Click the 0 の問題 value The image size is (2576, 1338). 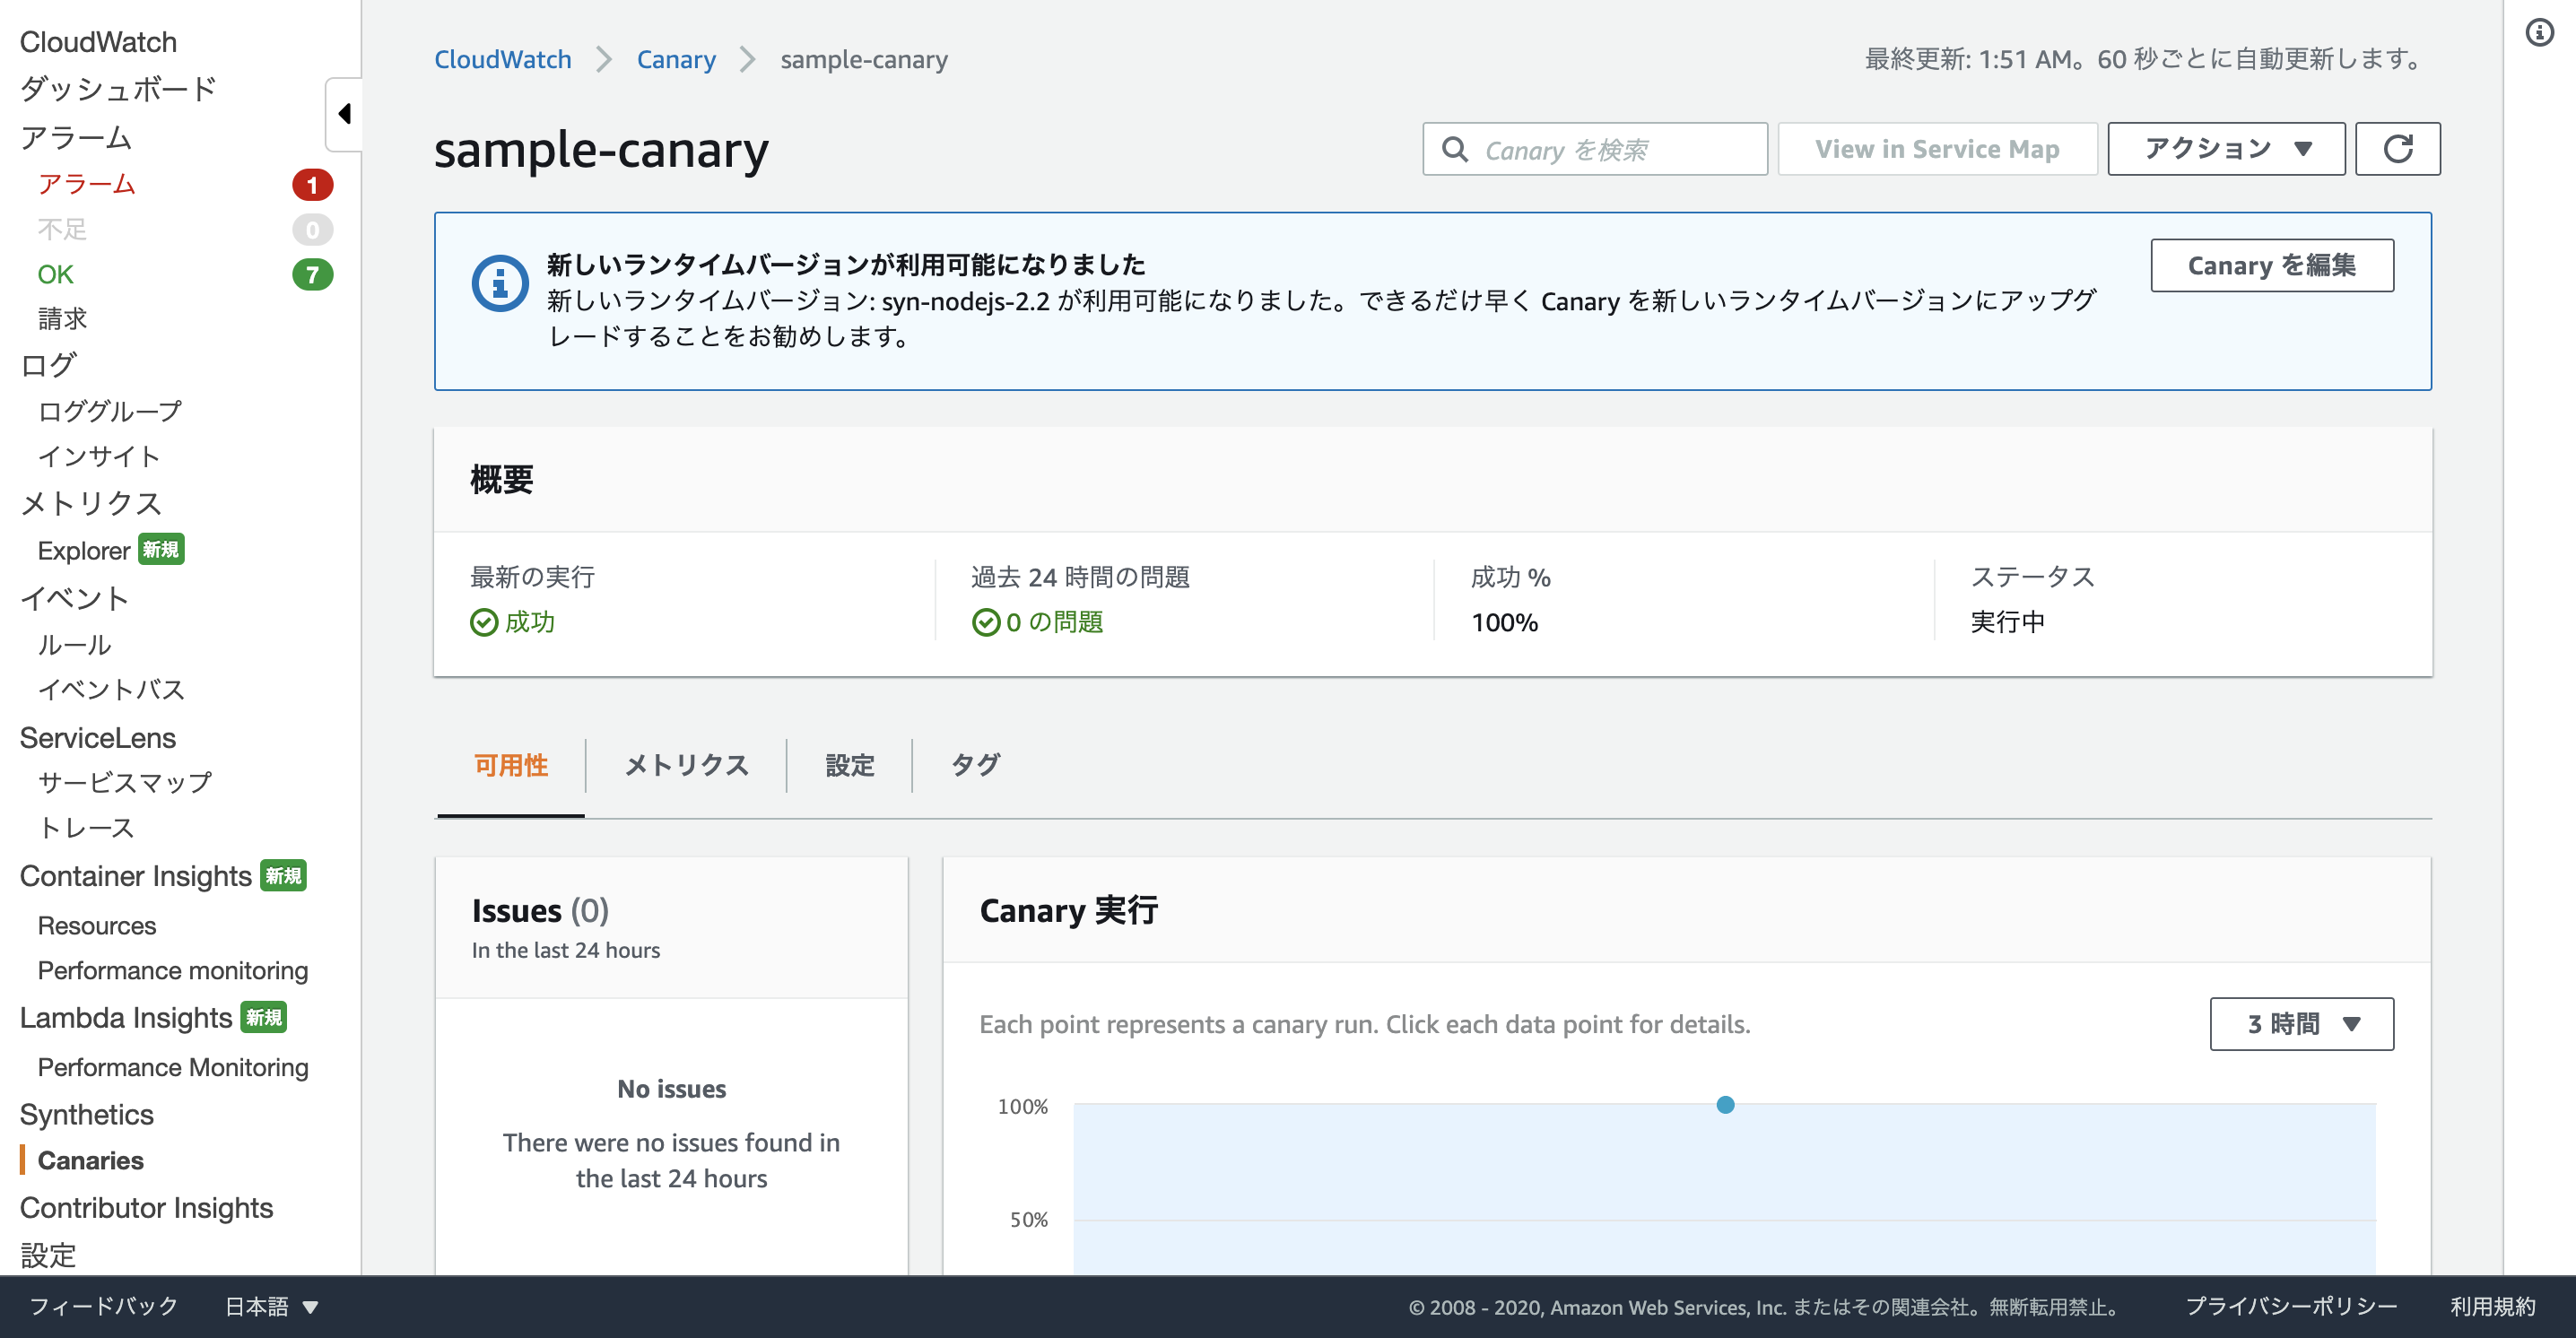click(x=1054, y=622)
